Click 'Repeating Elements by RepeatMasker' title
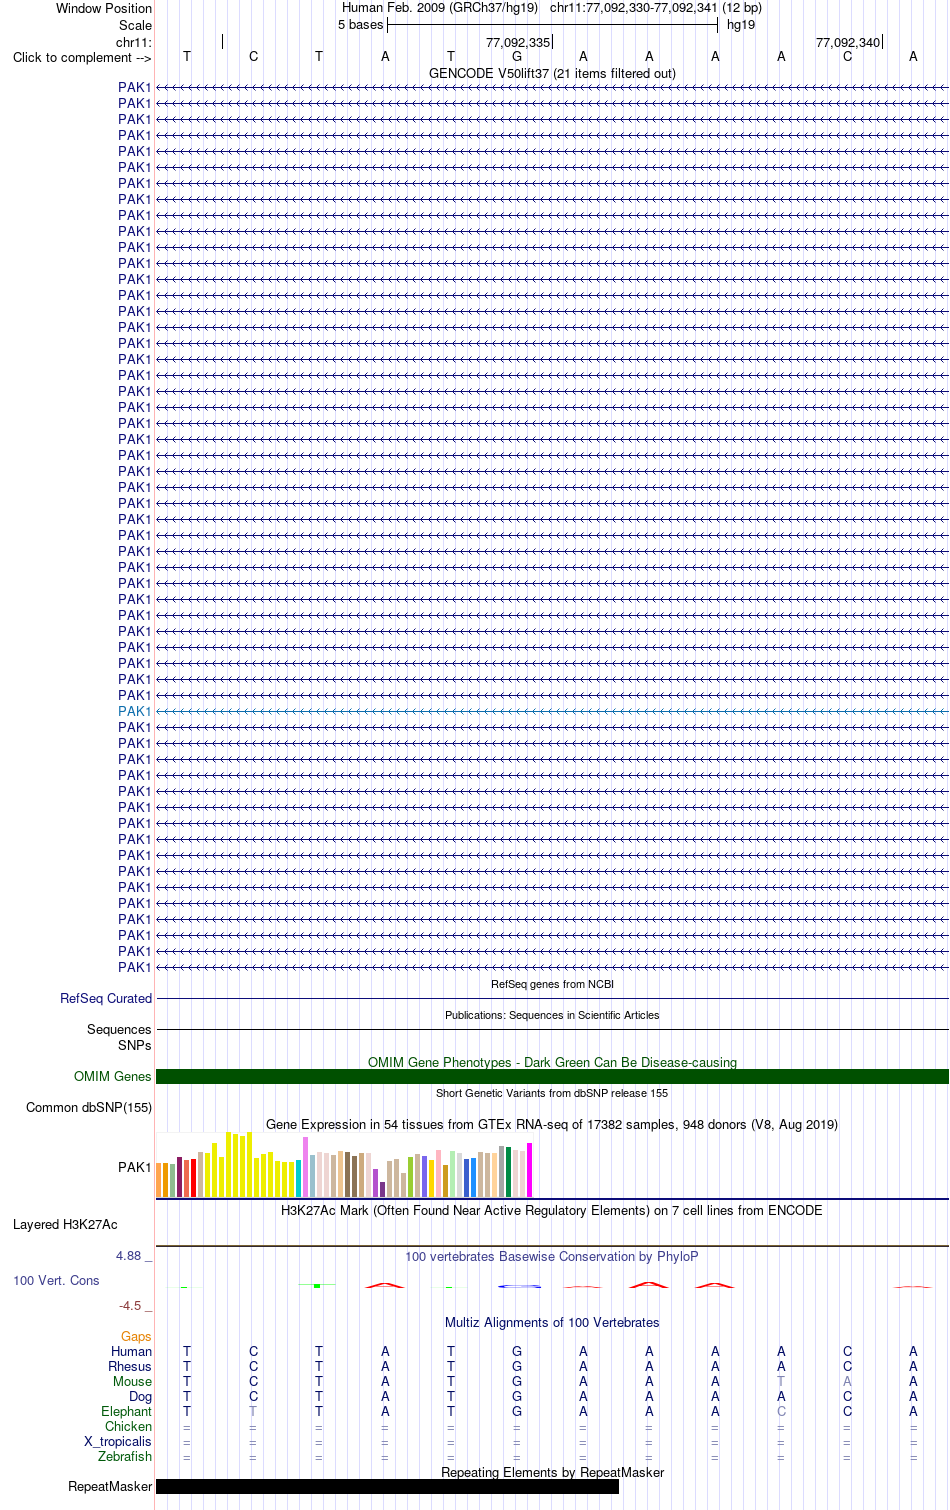 pyautogui.click(x=552, y=1472)
